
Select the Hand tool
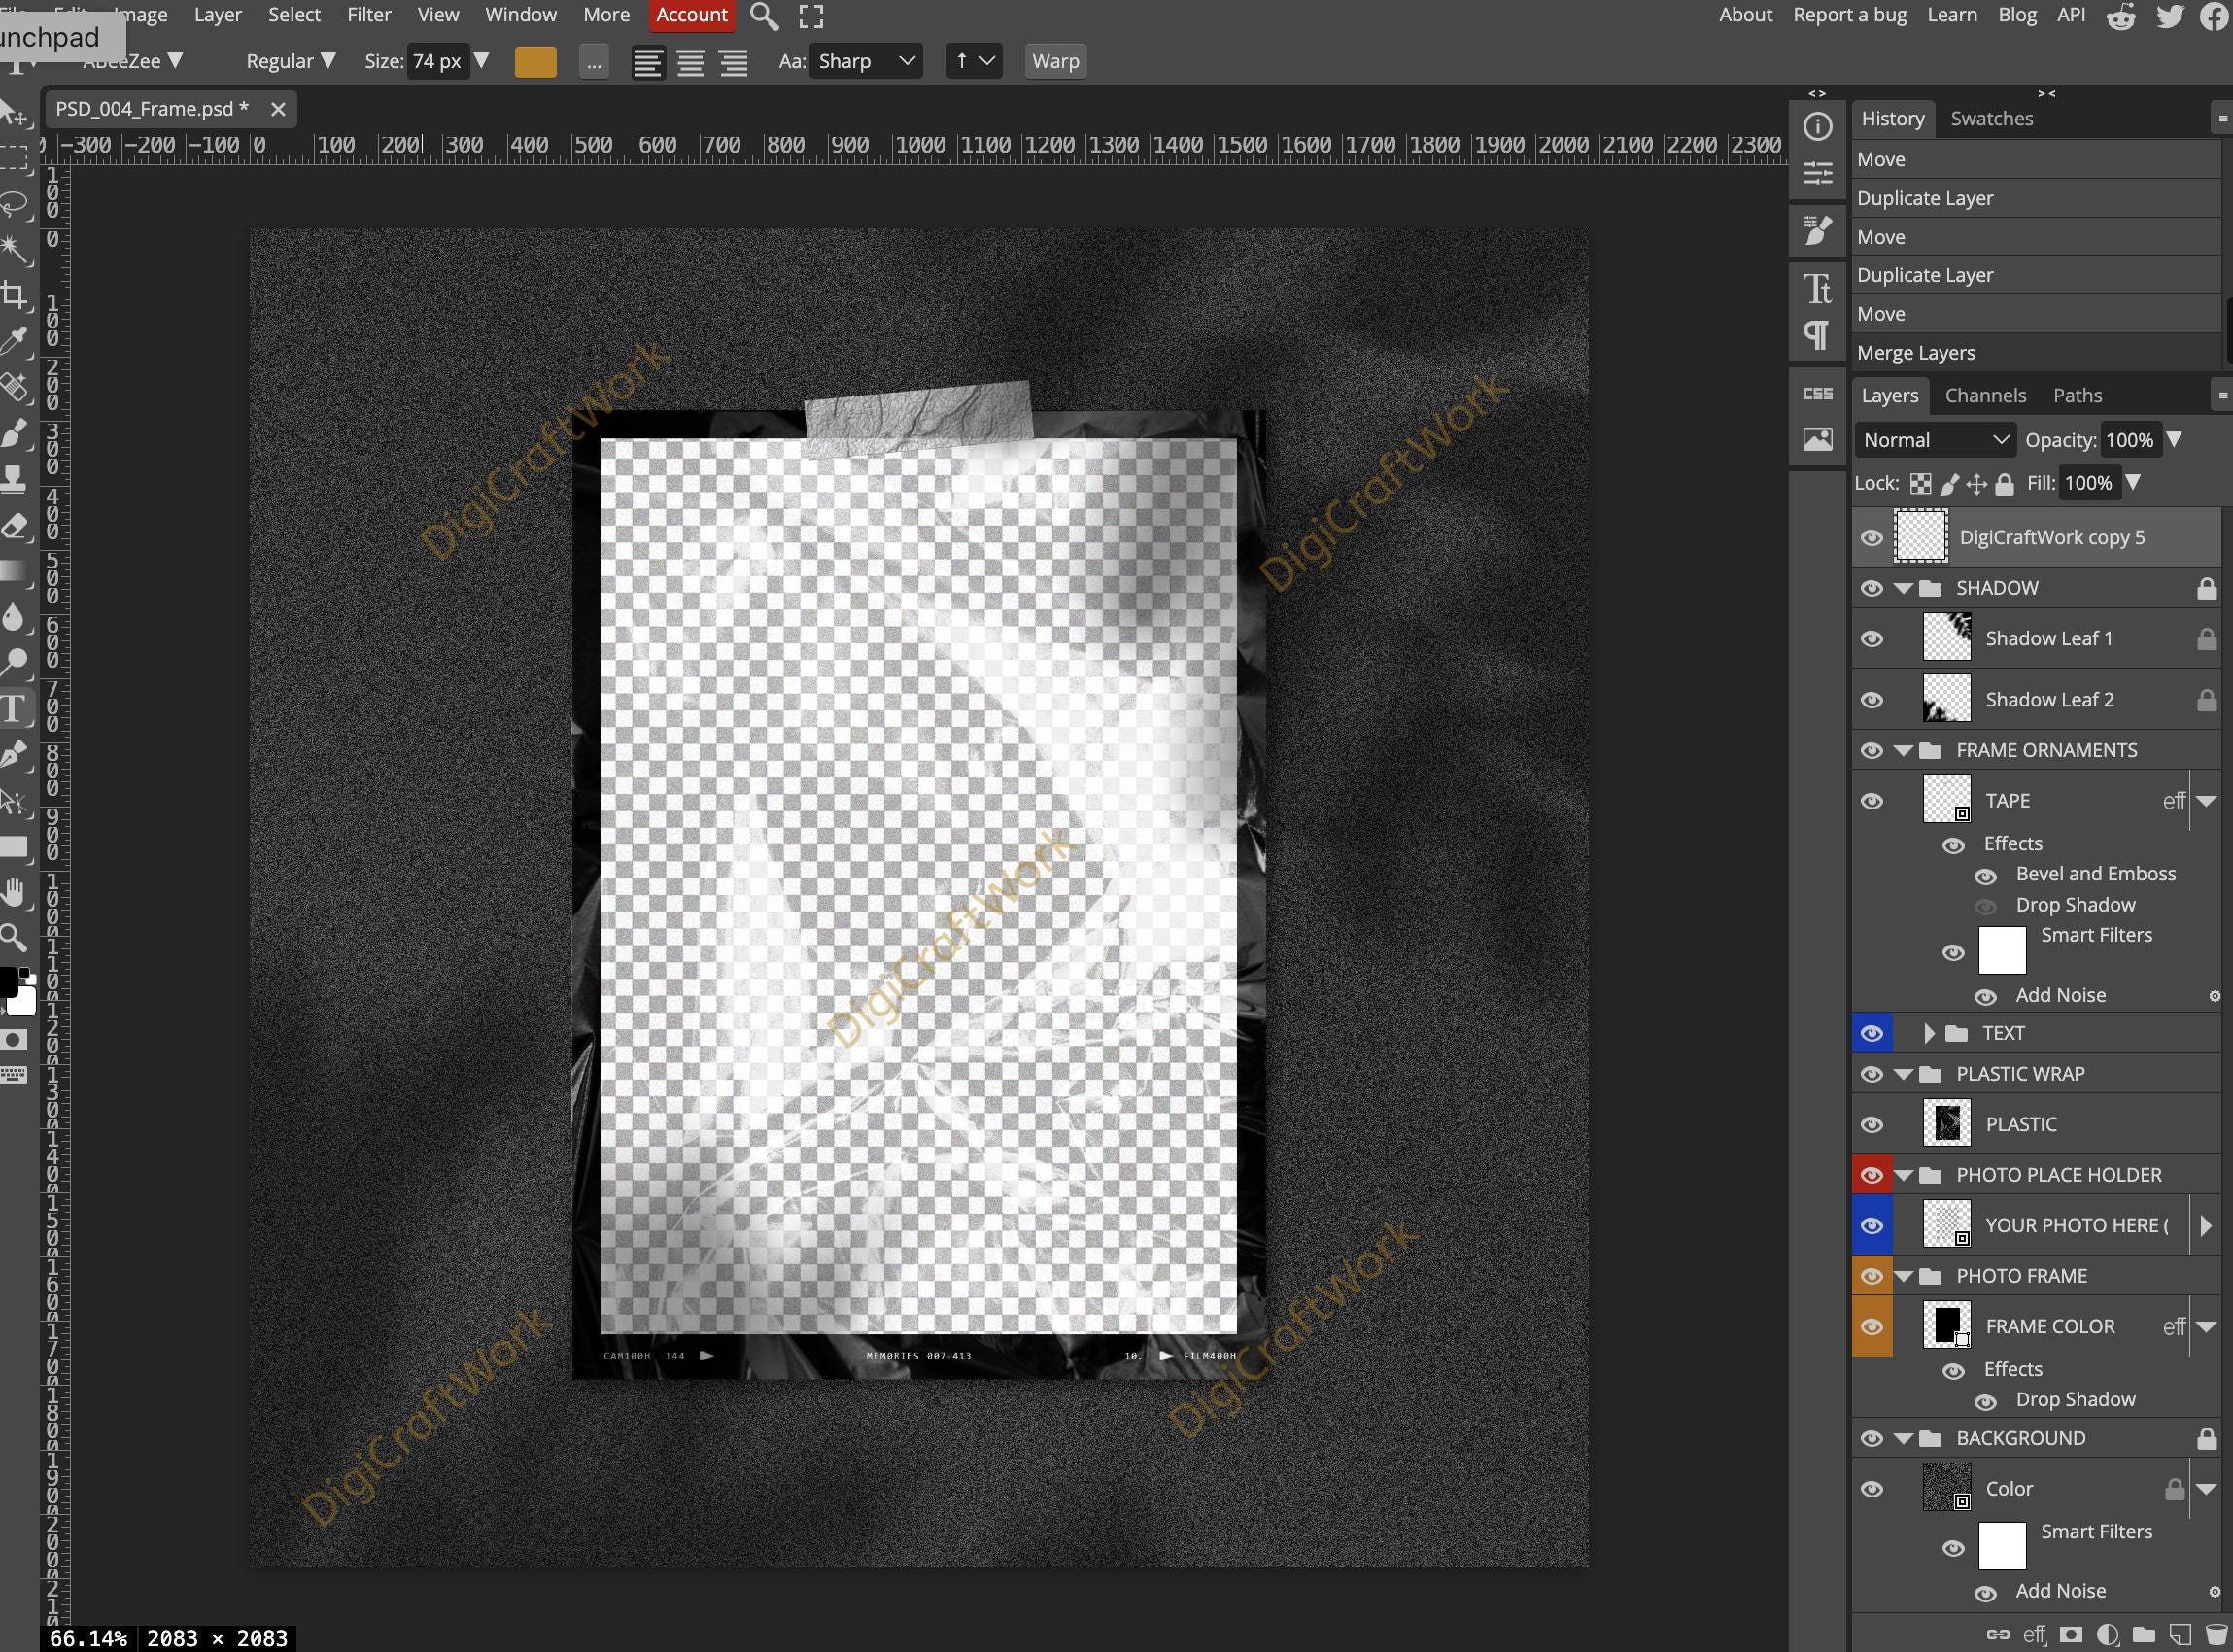pyautogui.click(x=14, y=892)
